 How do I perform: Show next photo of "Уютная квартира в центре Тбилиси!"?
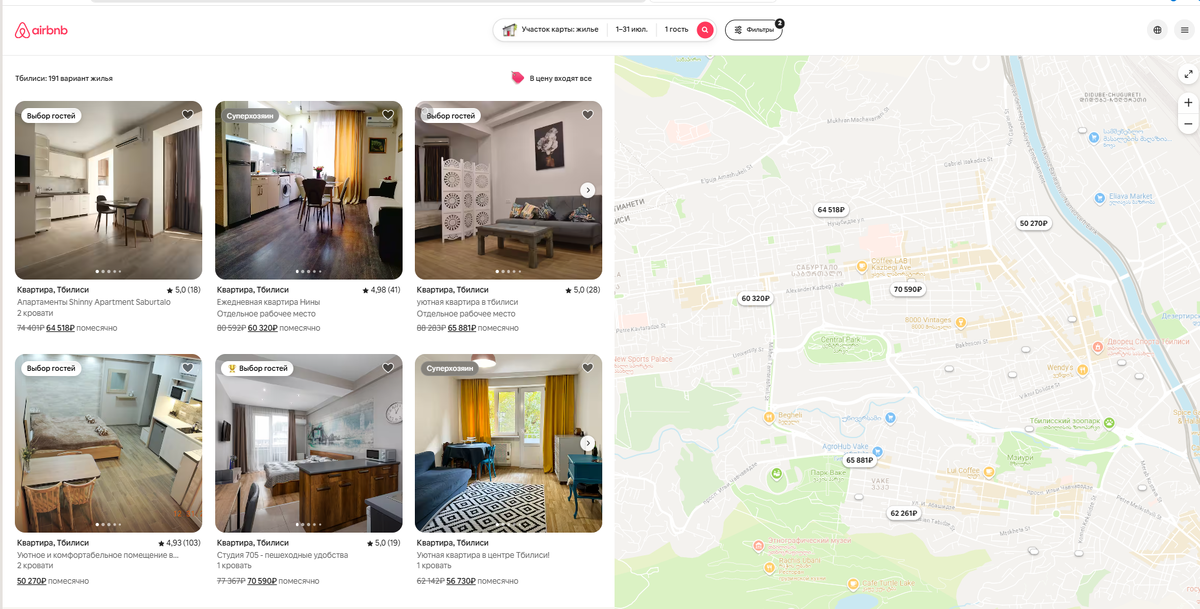(x=588, y=443)
